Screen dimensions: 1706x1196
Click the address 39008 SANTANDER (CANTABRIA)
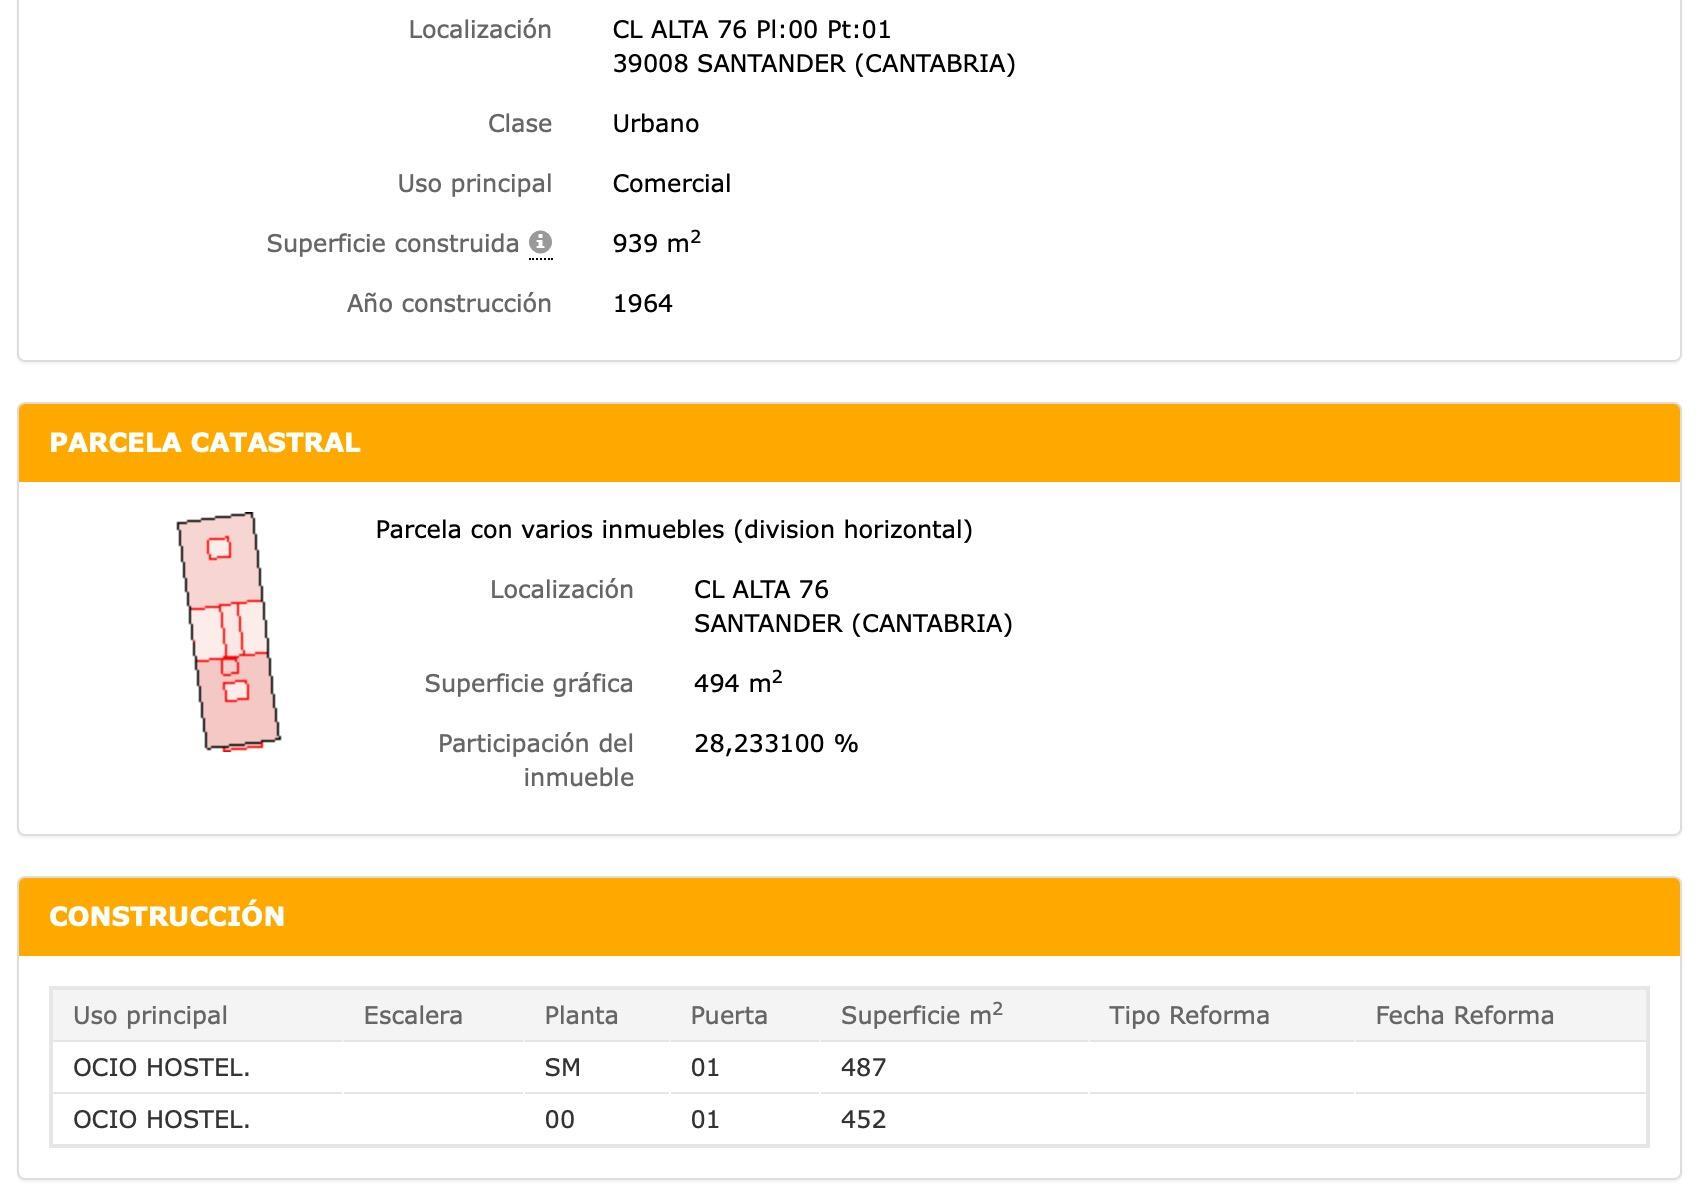pyautogui.click(x=815, y=62)
